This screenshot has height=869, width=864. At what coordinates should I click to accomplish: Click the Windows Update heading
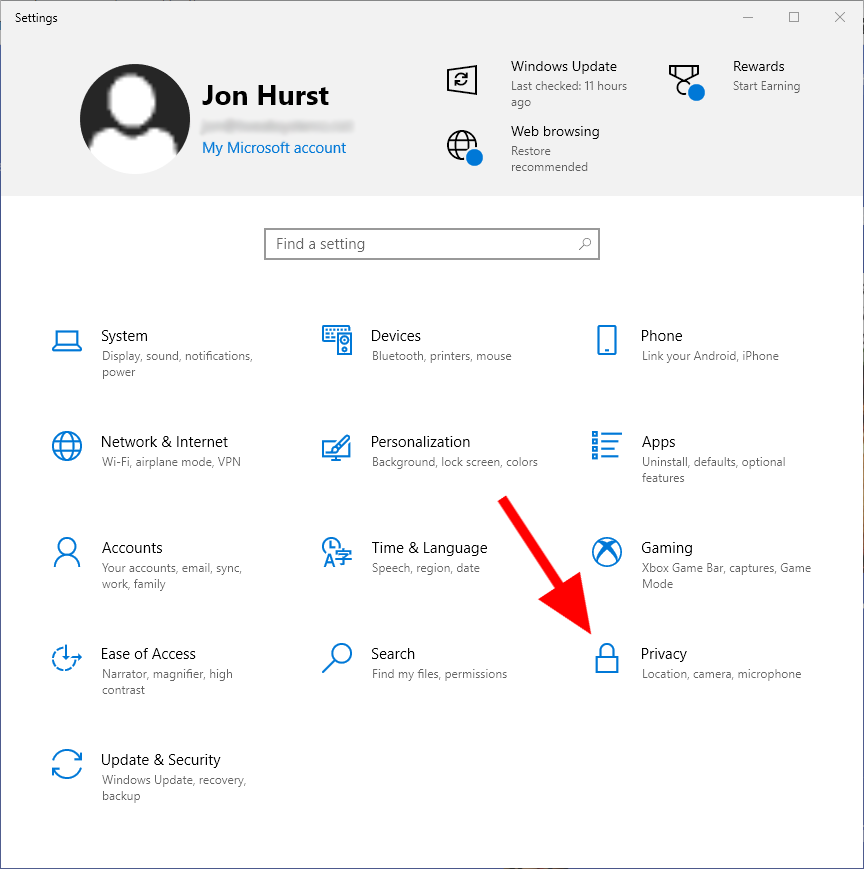[564, 67]
